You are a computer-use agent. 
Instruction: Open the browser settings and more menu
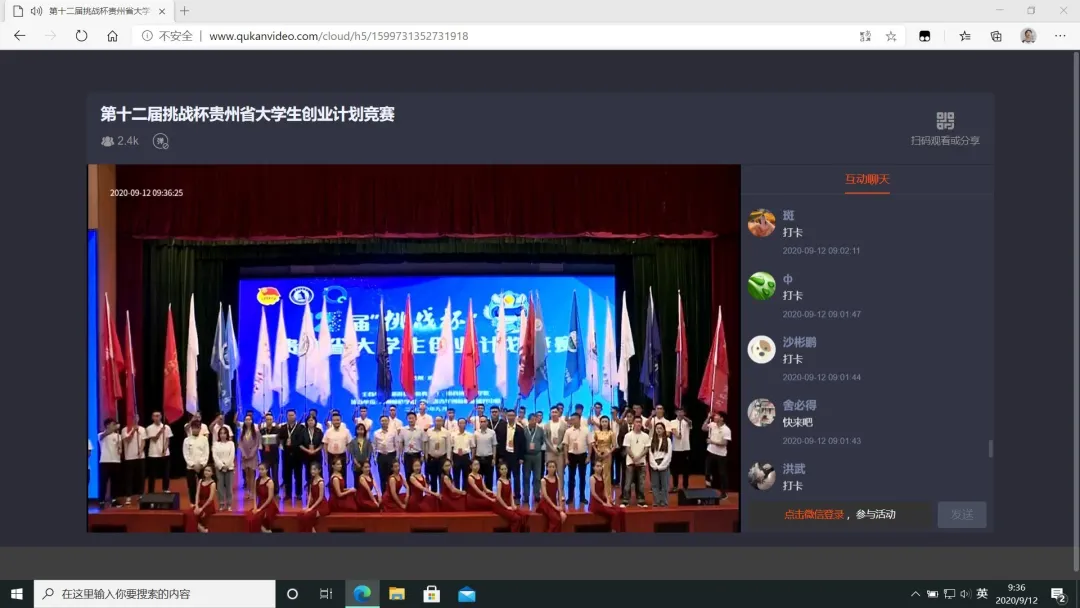click(x=1059, y=36)
